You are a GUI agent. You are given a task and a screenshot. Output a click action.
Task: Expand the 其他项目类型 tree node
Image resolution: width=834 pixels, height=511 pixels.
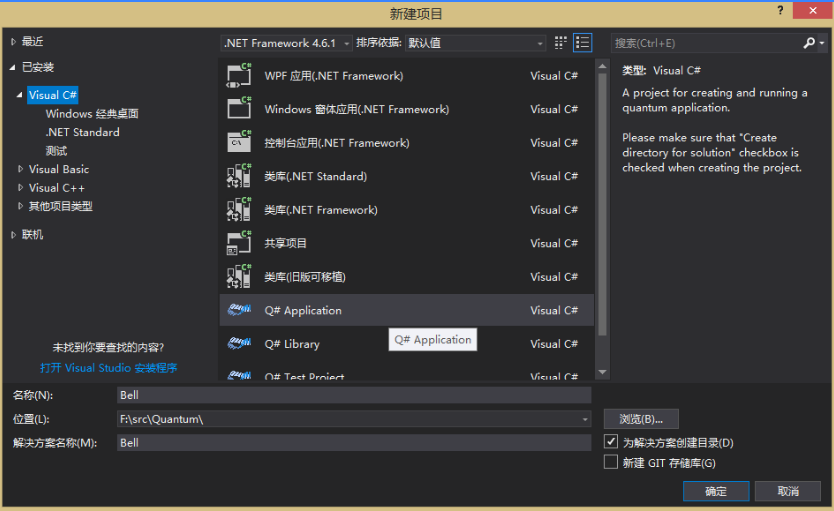click(20, 206)
